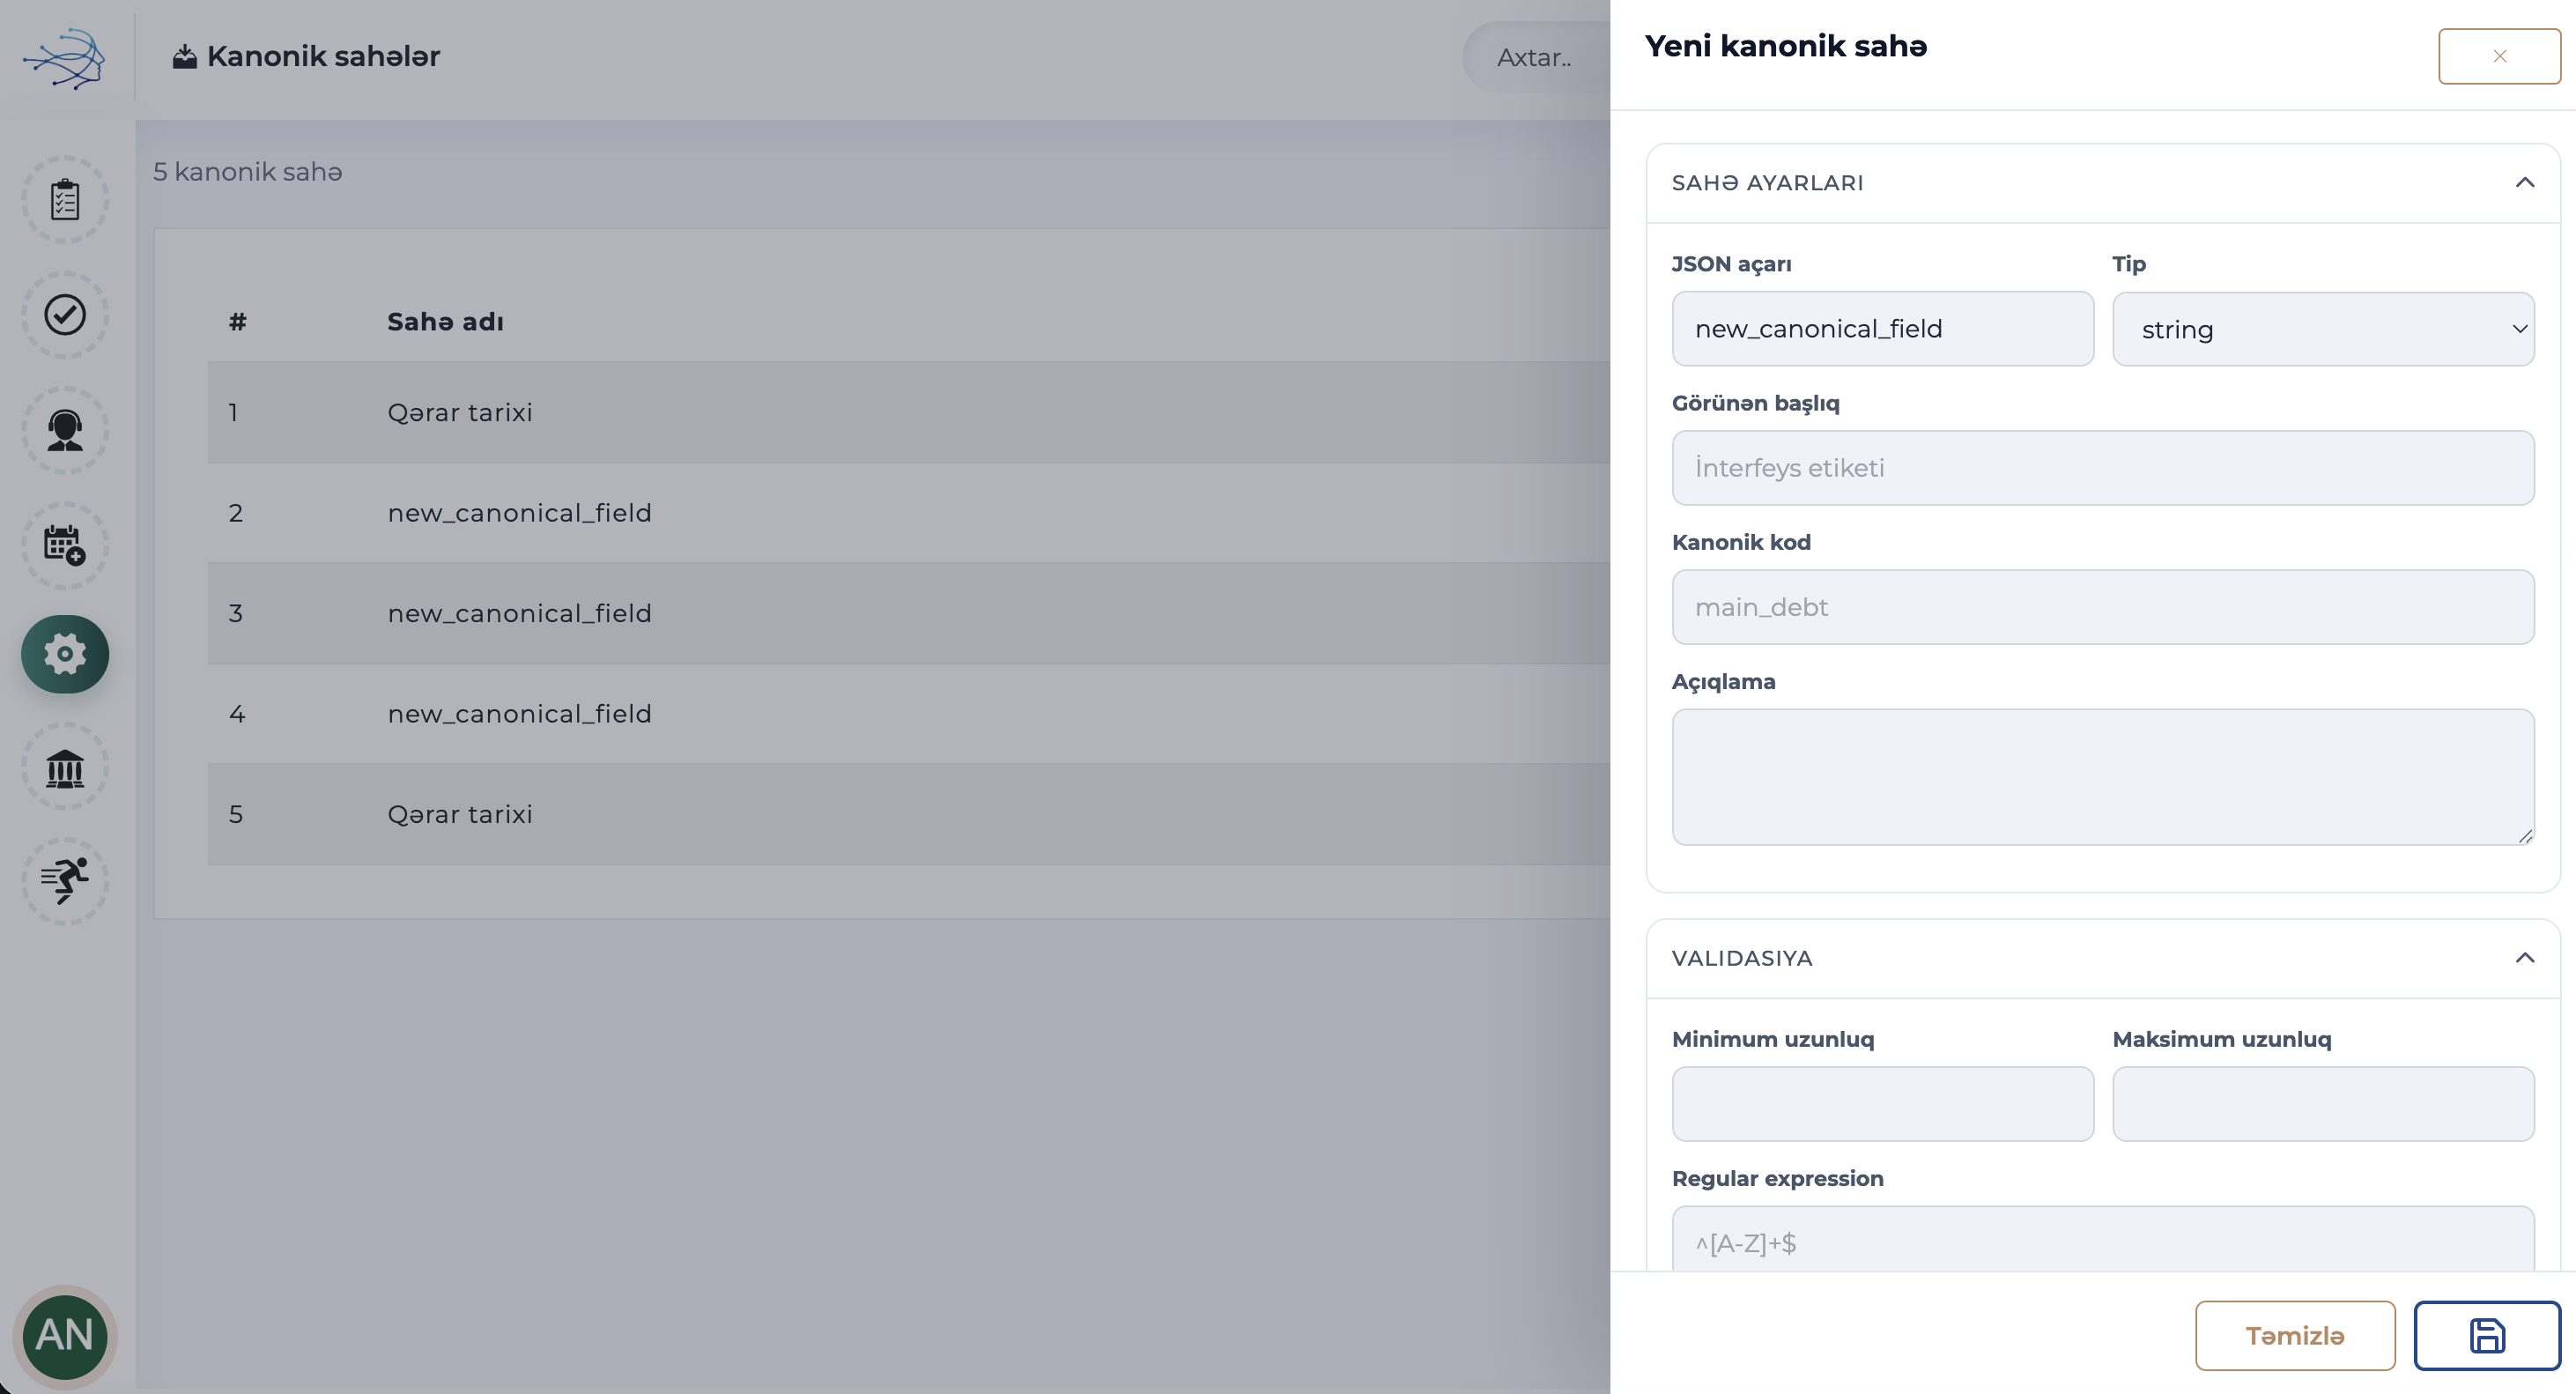Collapse the VALIDASIYA section

(2524, 958)
